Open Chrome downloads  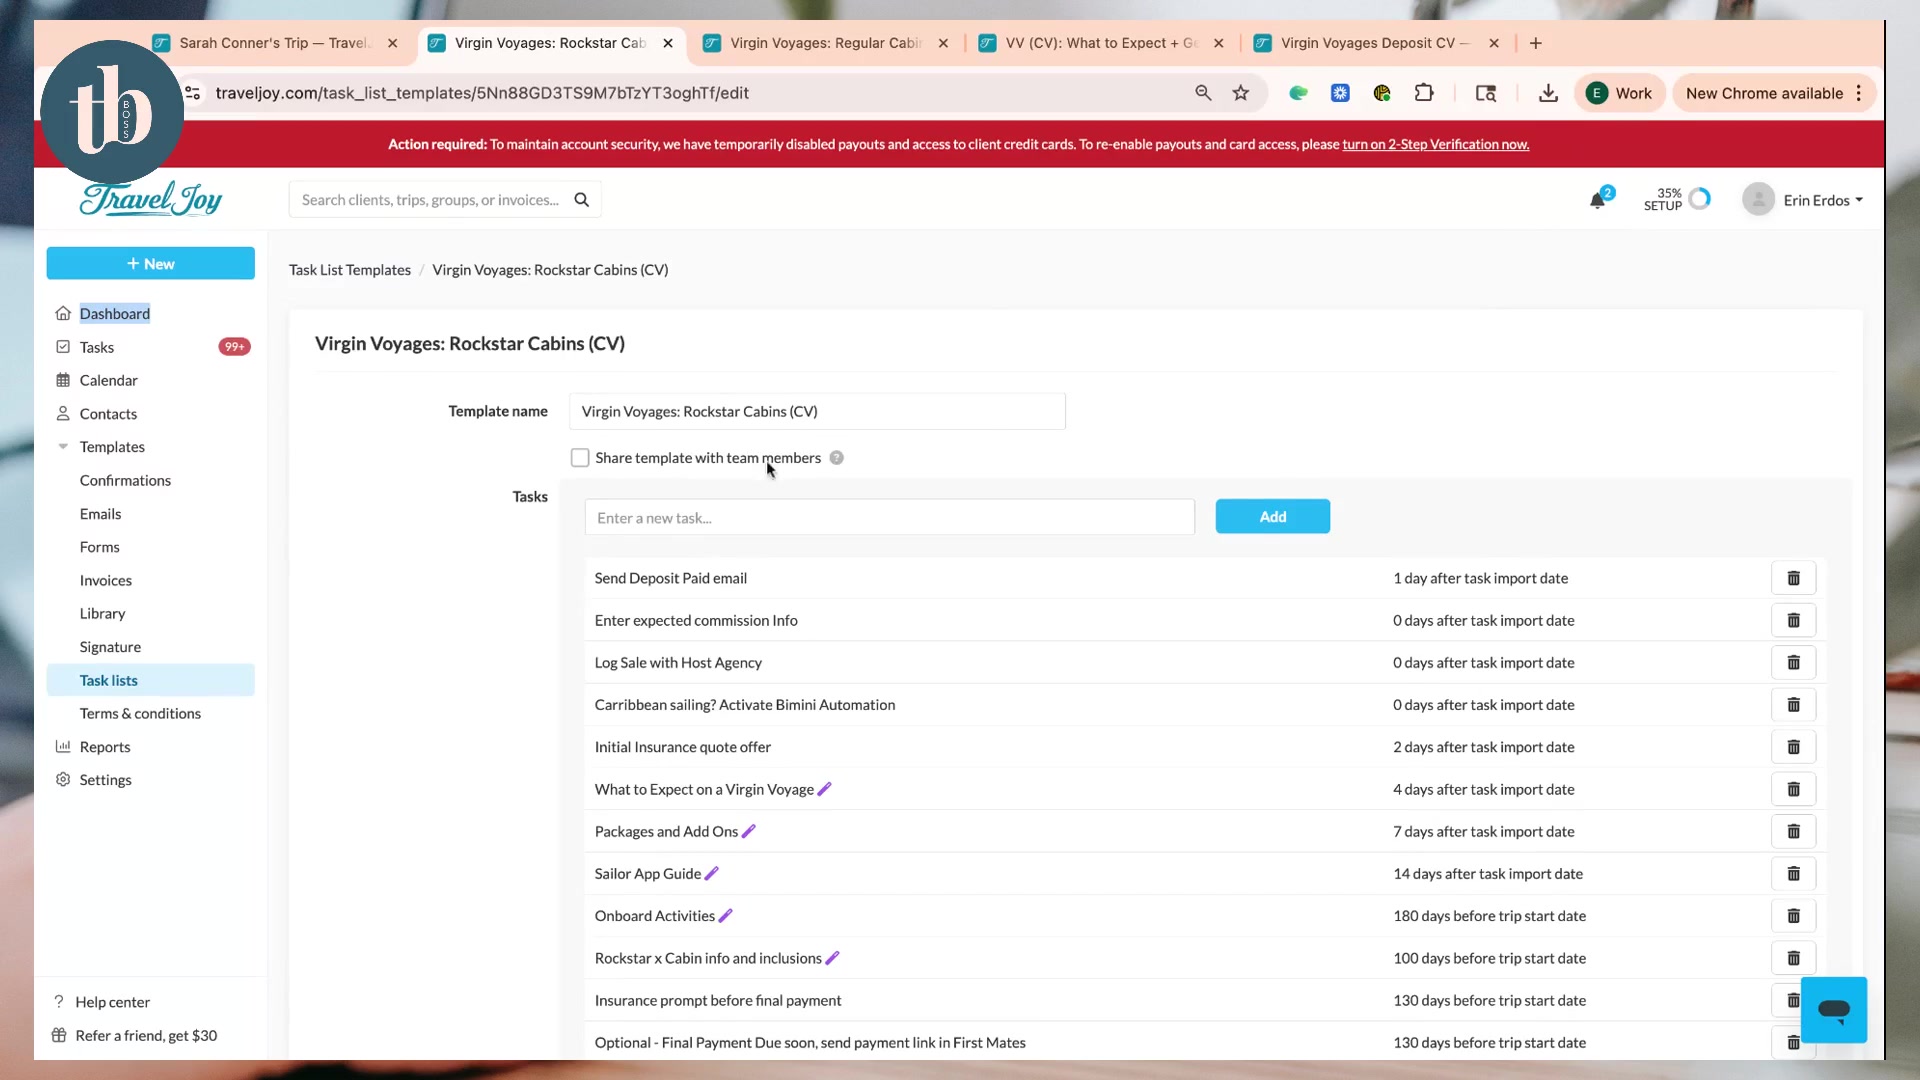(x=1548, y=93)
